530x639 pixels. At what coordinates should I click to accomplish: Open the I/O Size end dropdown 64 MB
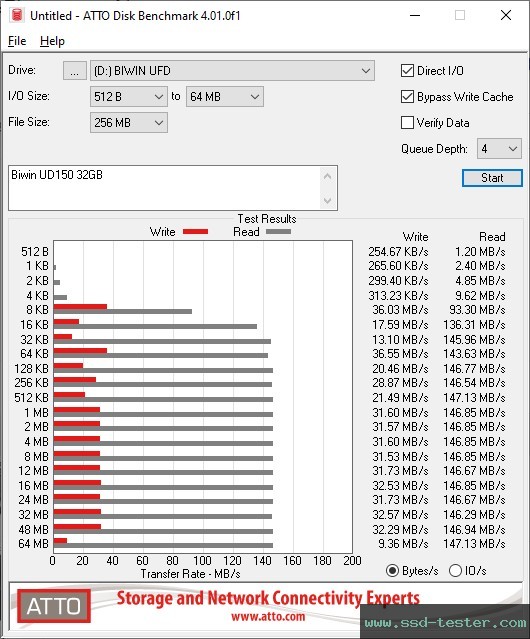point(225,97)
